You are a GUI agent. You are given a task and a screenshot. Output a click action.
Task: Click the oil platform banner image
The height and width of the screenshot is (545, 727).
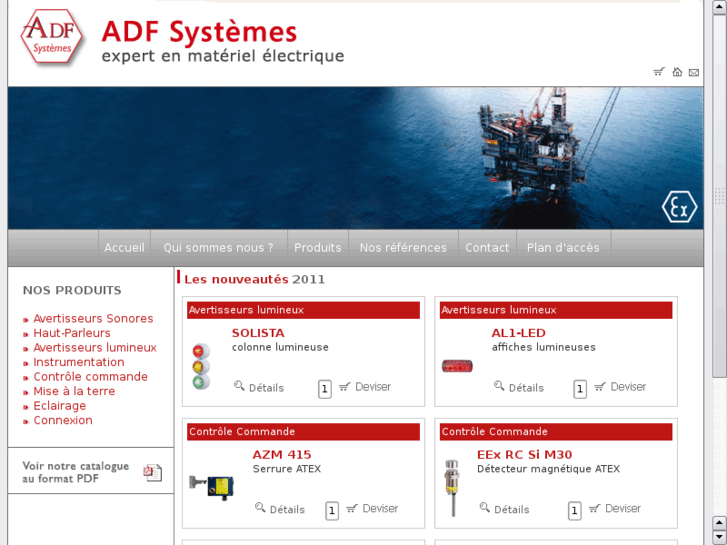click(356, 158)
